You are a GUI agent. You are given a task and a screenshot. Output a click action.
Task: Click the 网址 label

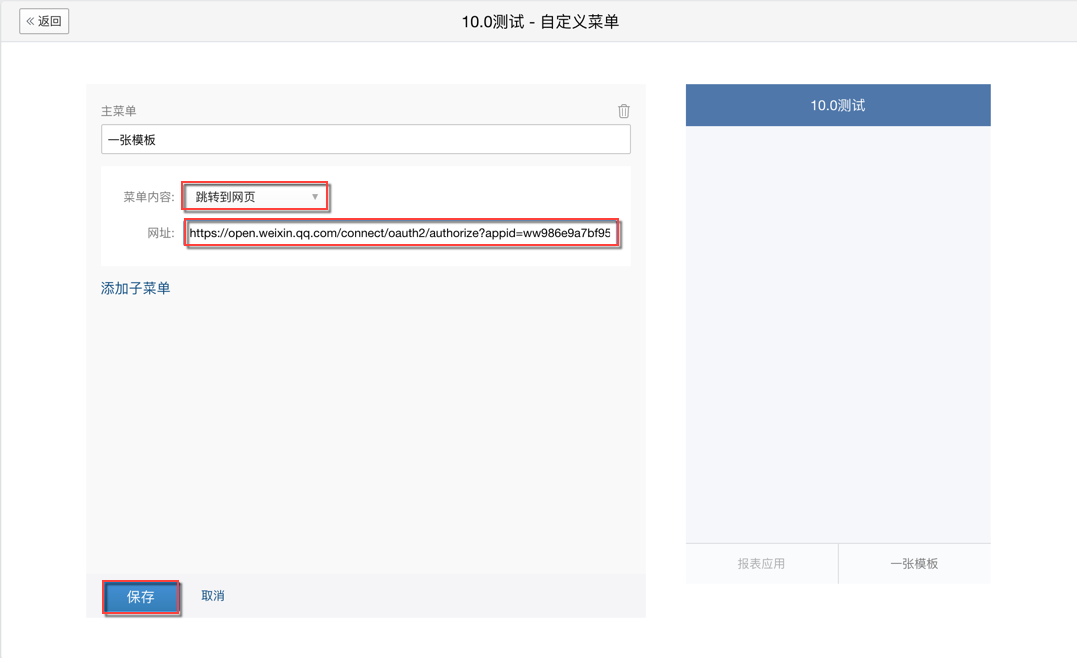pos(161,233)
